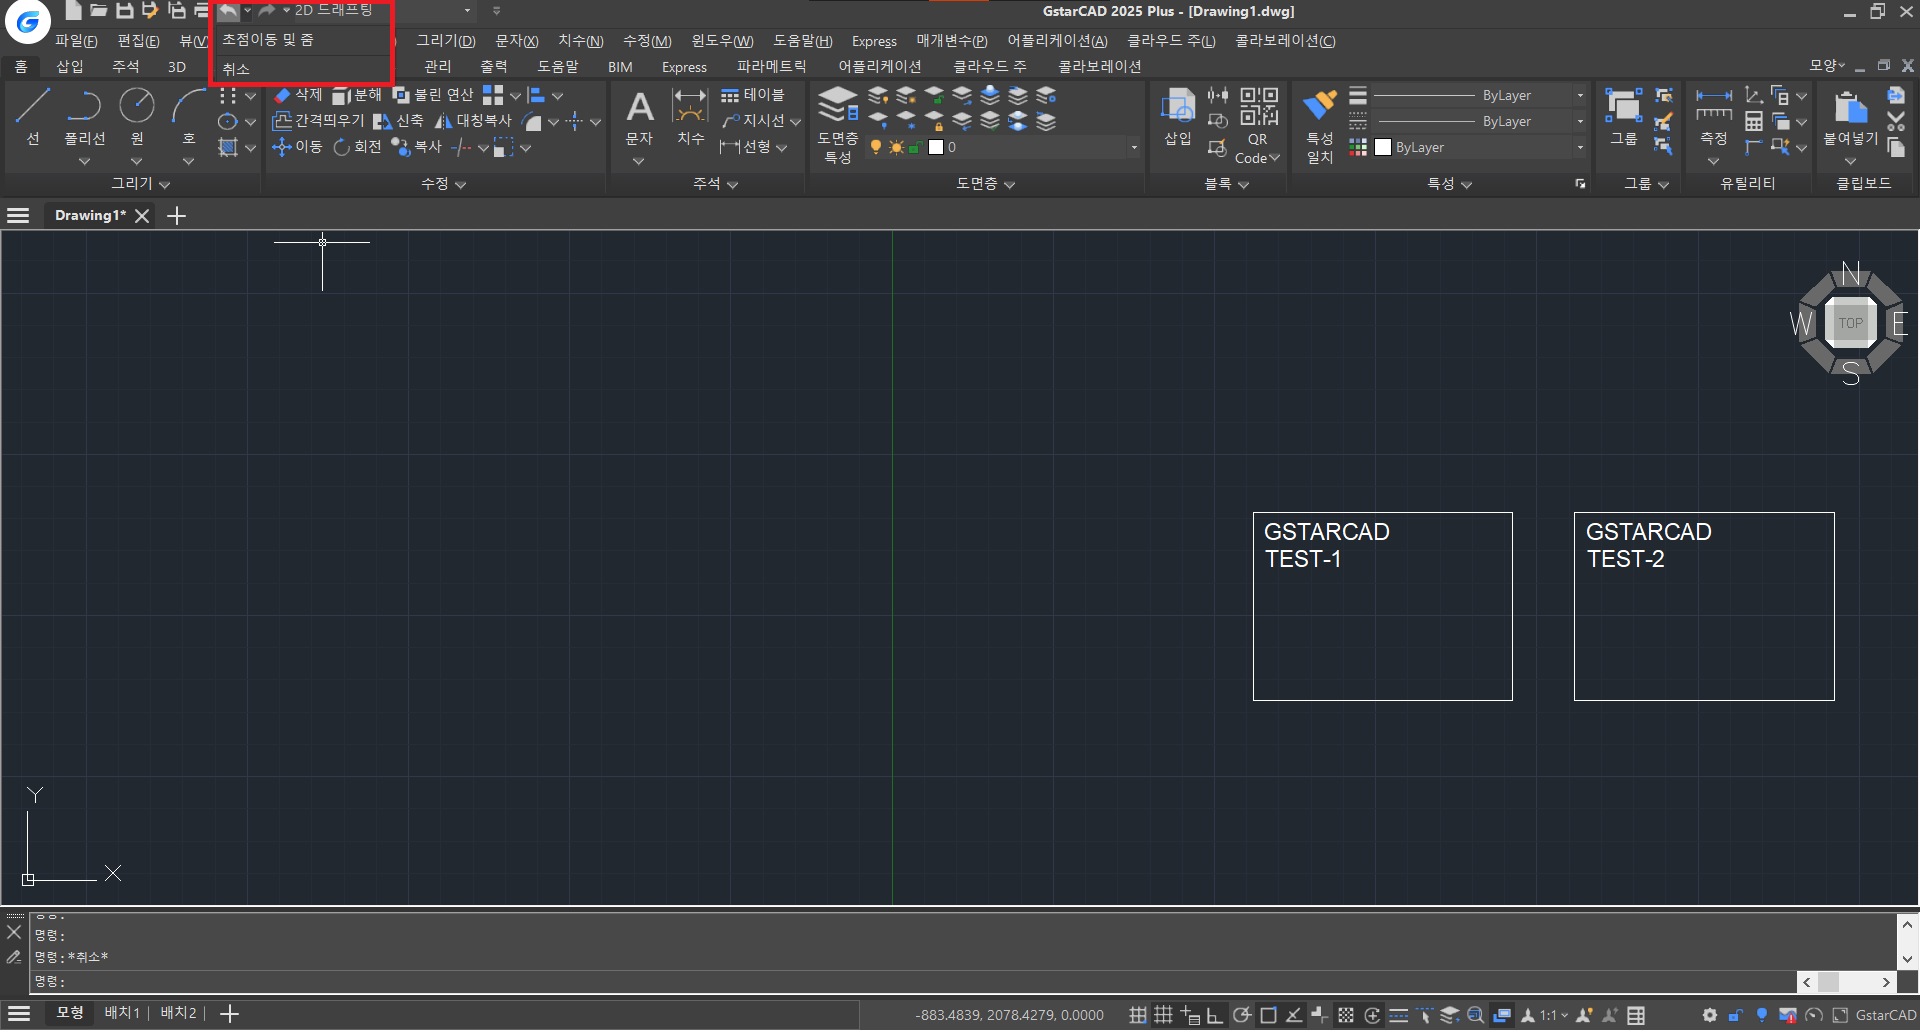The width and height of the screenshot is (1920, 1030).
Task: Click the Cut scissors icon in clipboard
Action: pos(1896,122)
